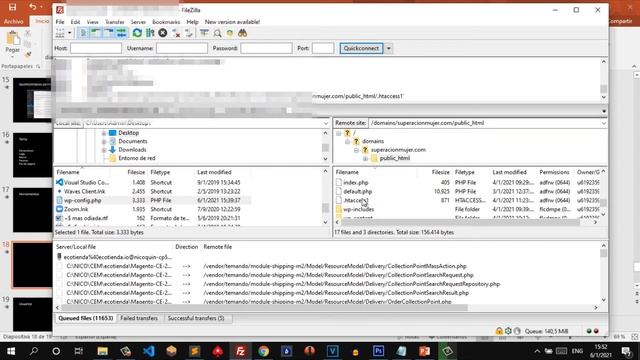Collapse the superacionmujer.com remote tree node
The height and width of the screenshot is (360, 640).
click(x=356, y=150)
